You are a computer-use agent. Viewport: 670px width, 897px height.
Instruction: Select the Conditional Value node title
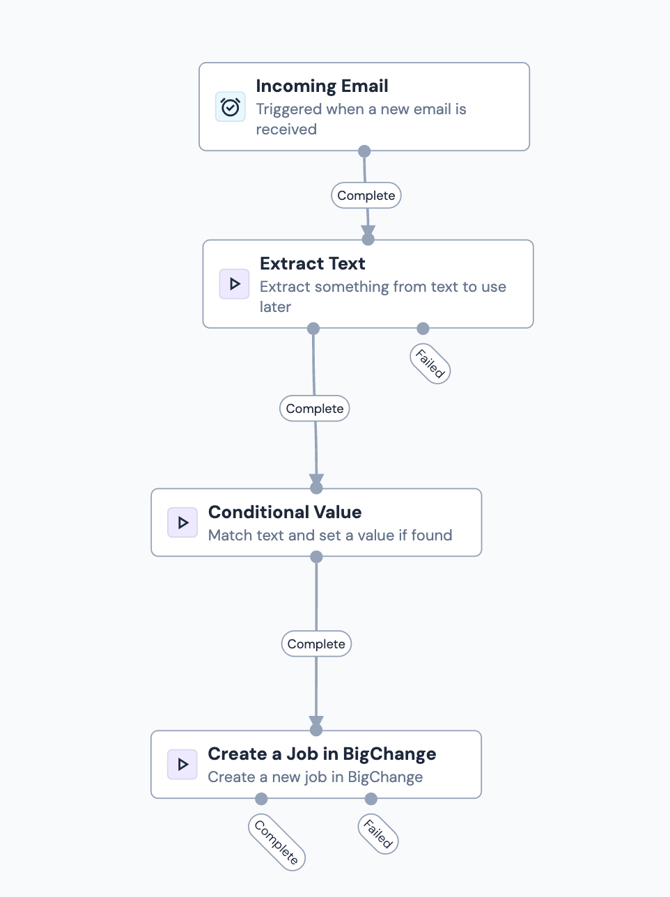(x=284, y=512)
